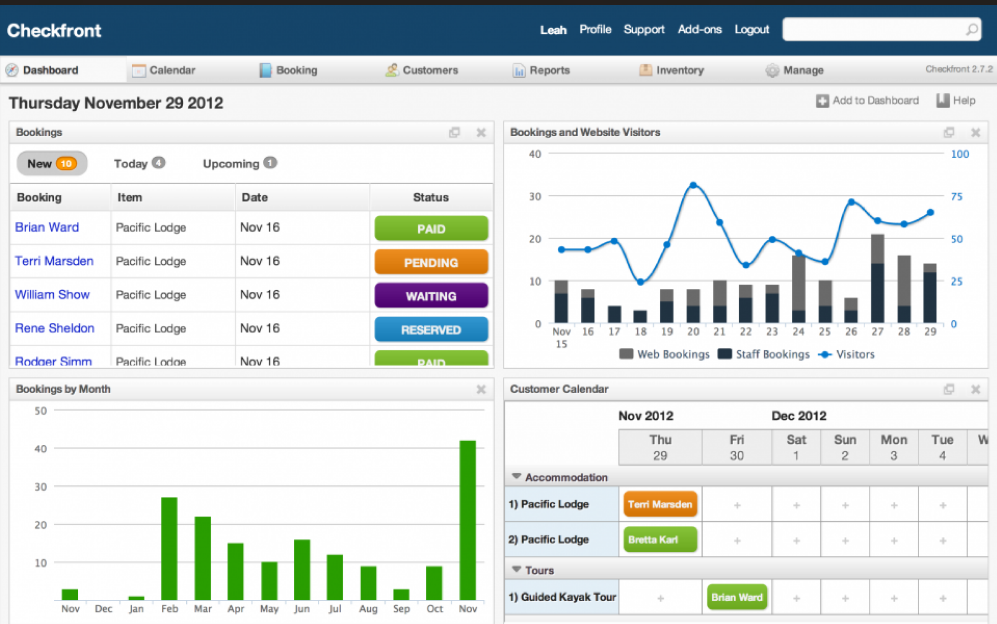This screenshot has width=997, height=624.
Task: Click the Booking tab icon
Action: coord(265,70)
